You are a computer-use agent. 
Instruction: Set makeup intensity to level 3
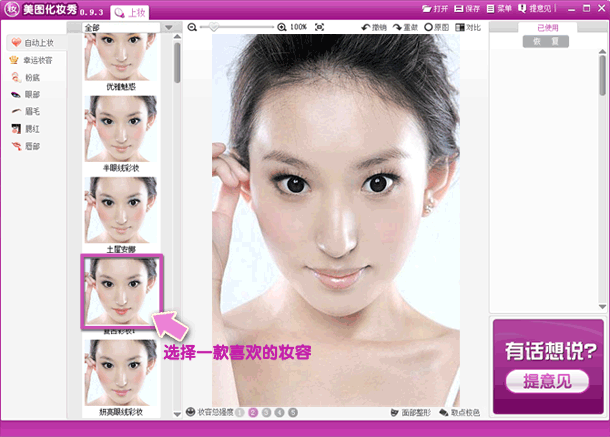(x=266, y=412)
